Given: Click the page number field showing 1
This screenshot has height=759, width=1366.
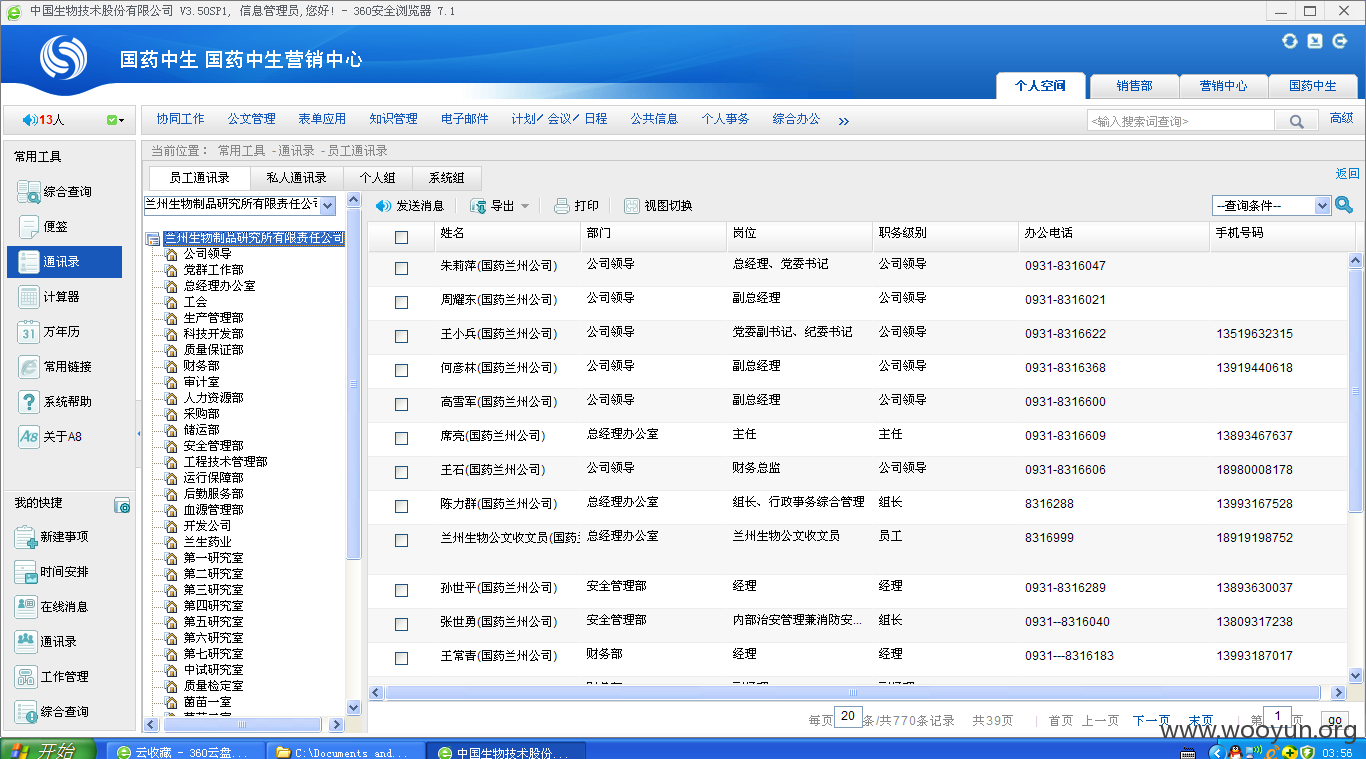Looking at the screenshot, I should pos(1277,717).
